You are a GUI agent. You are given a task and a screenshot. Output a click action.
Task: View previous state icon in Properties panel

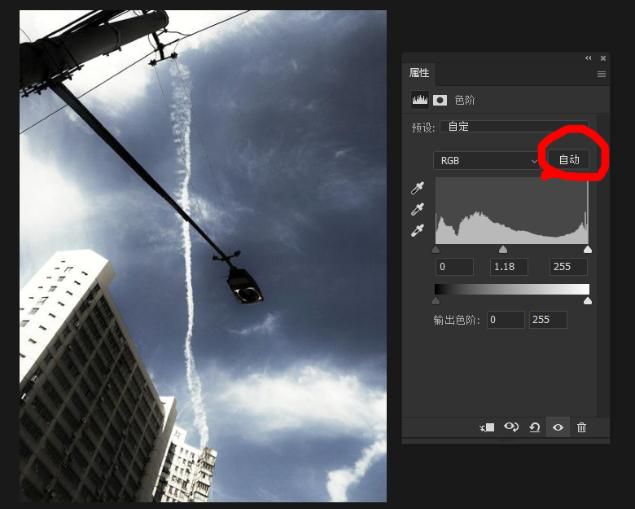point(511,427)
